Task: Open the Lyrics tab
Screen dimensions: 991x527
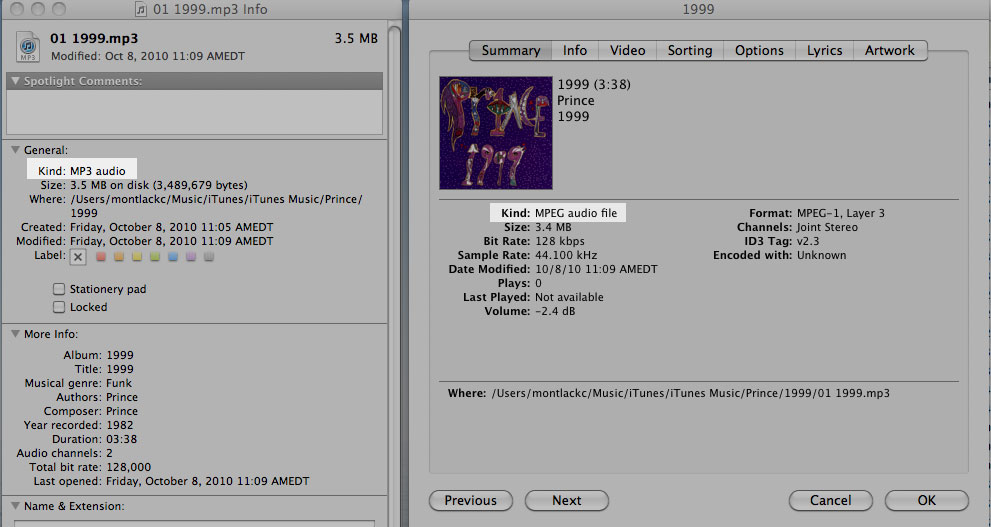Action: pyautogui.click(x=824, y=51)
